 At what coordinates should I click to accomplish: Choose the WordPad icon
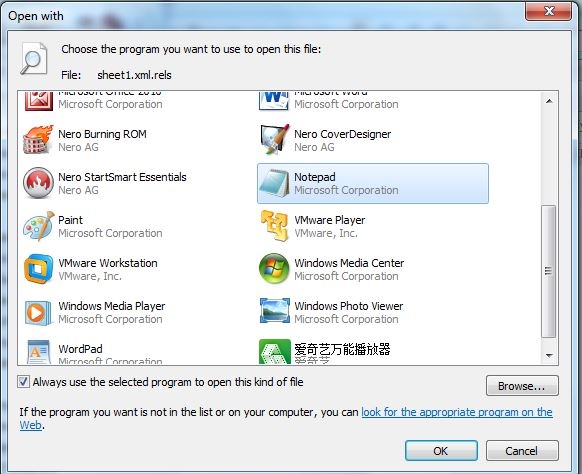pyautogui.click(x=38, y=352)
